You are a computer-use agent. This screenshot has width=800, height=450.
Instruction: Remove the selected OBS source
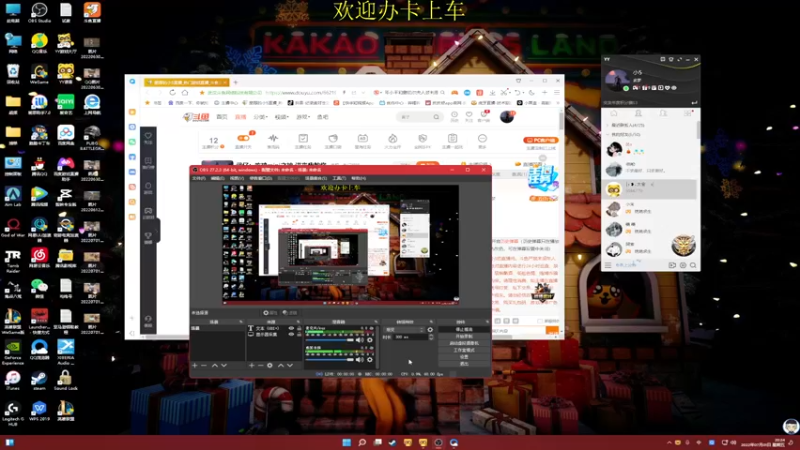260,365
